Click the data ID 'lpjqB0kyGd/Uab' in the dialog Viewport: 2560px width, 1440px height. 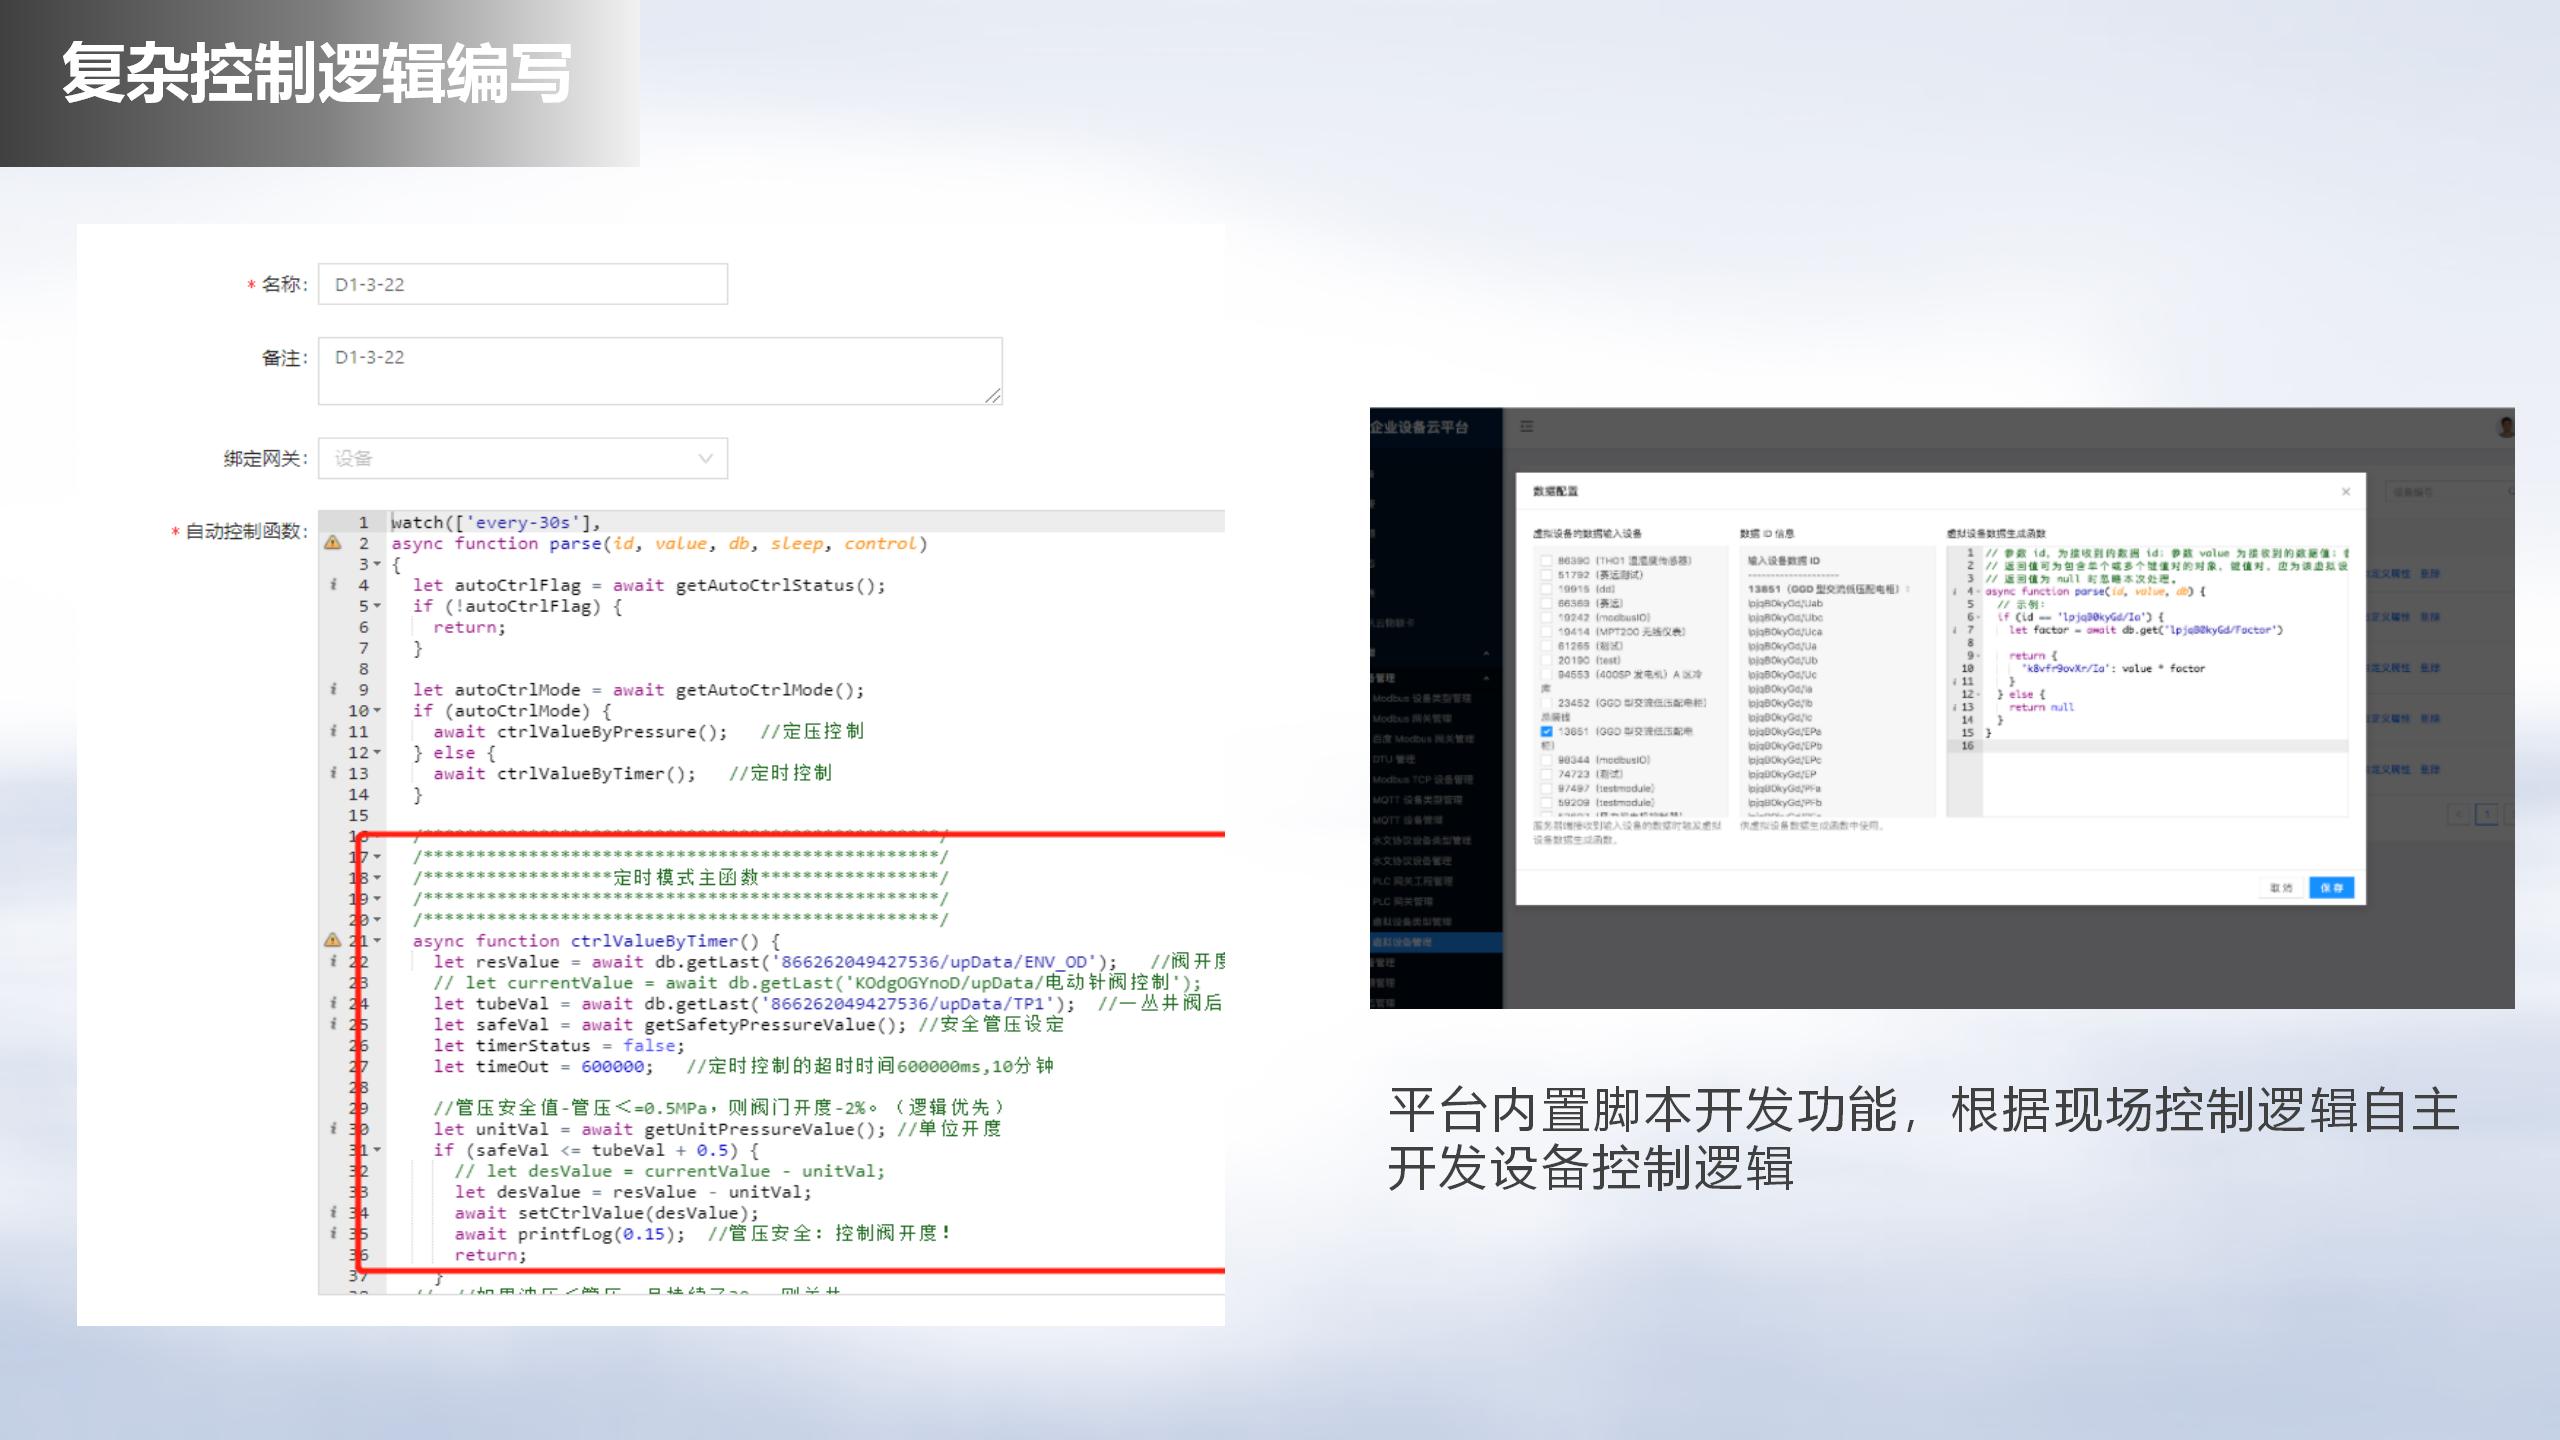[1785, 603]
